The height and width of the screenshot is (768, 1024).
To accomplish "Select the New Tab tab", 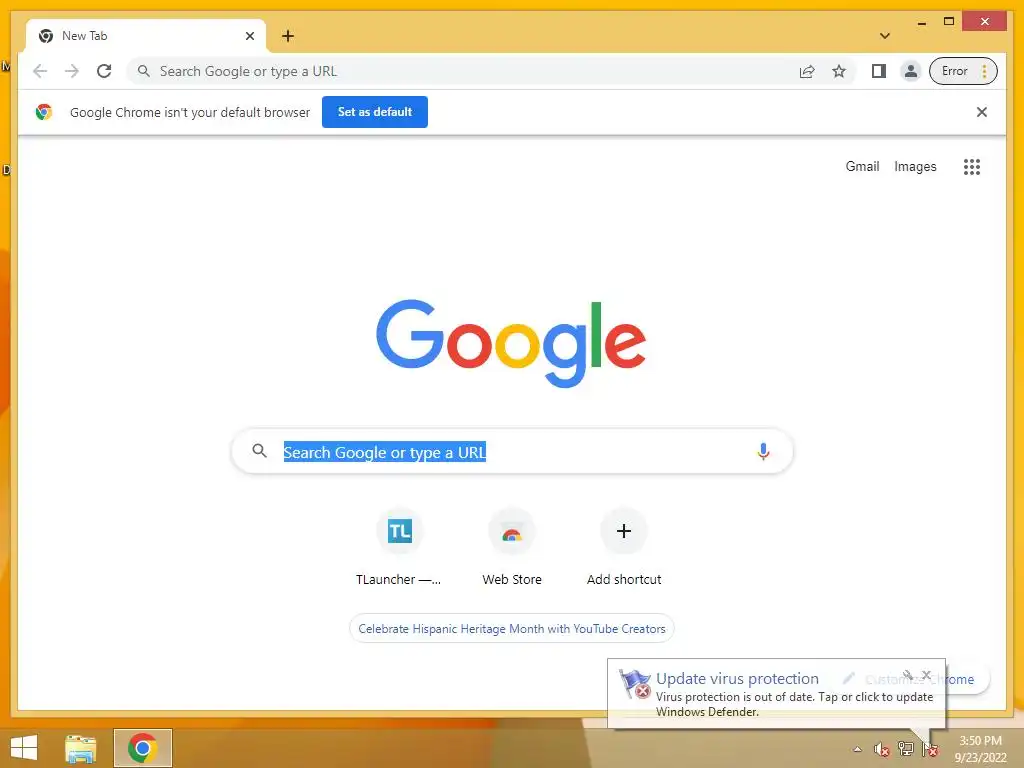I will [x=146, y=36].
